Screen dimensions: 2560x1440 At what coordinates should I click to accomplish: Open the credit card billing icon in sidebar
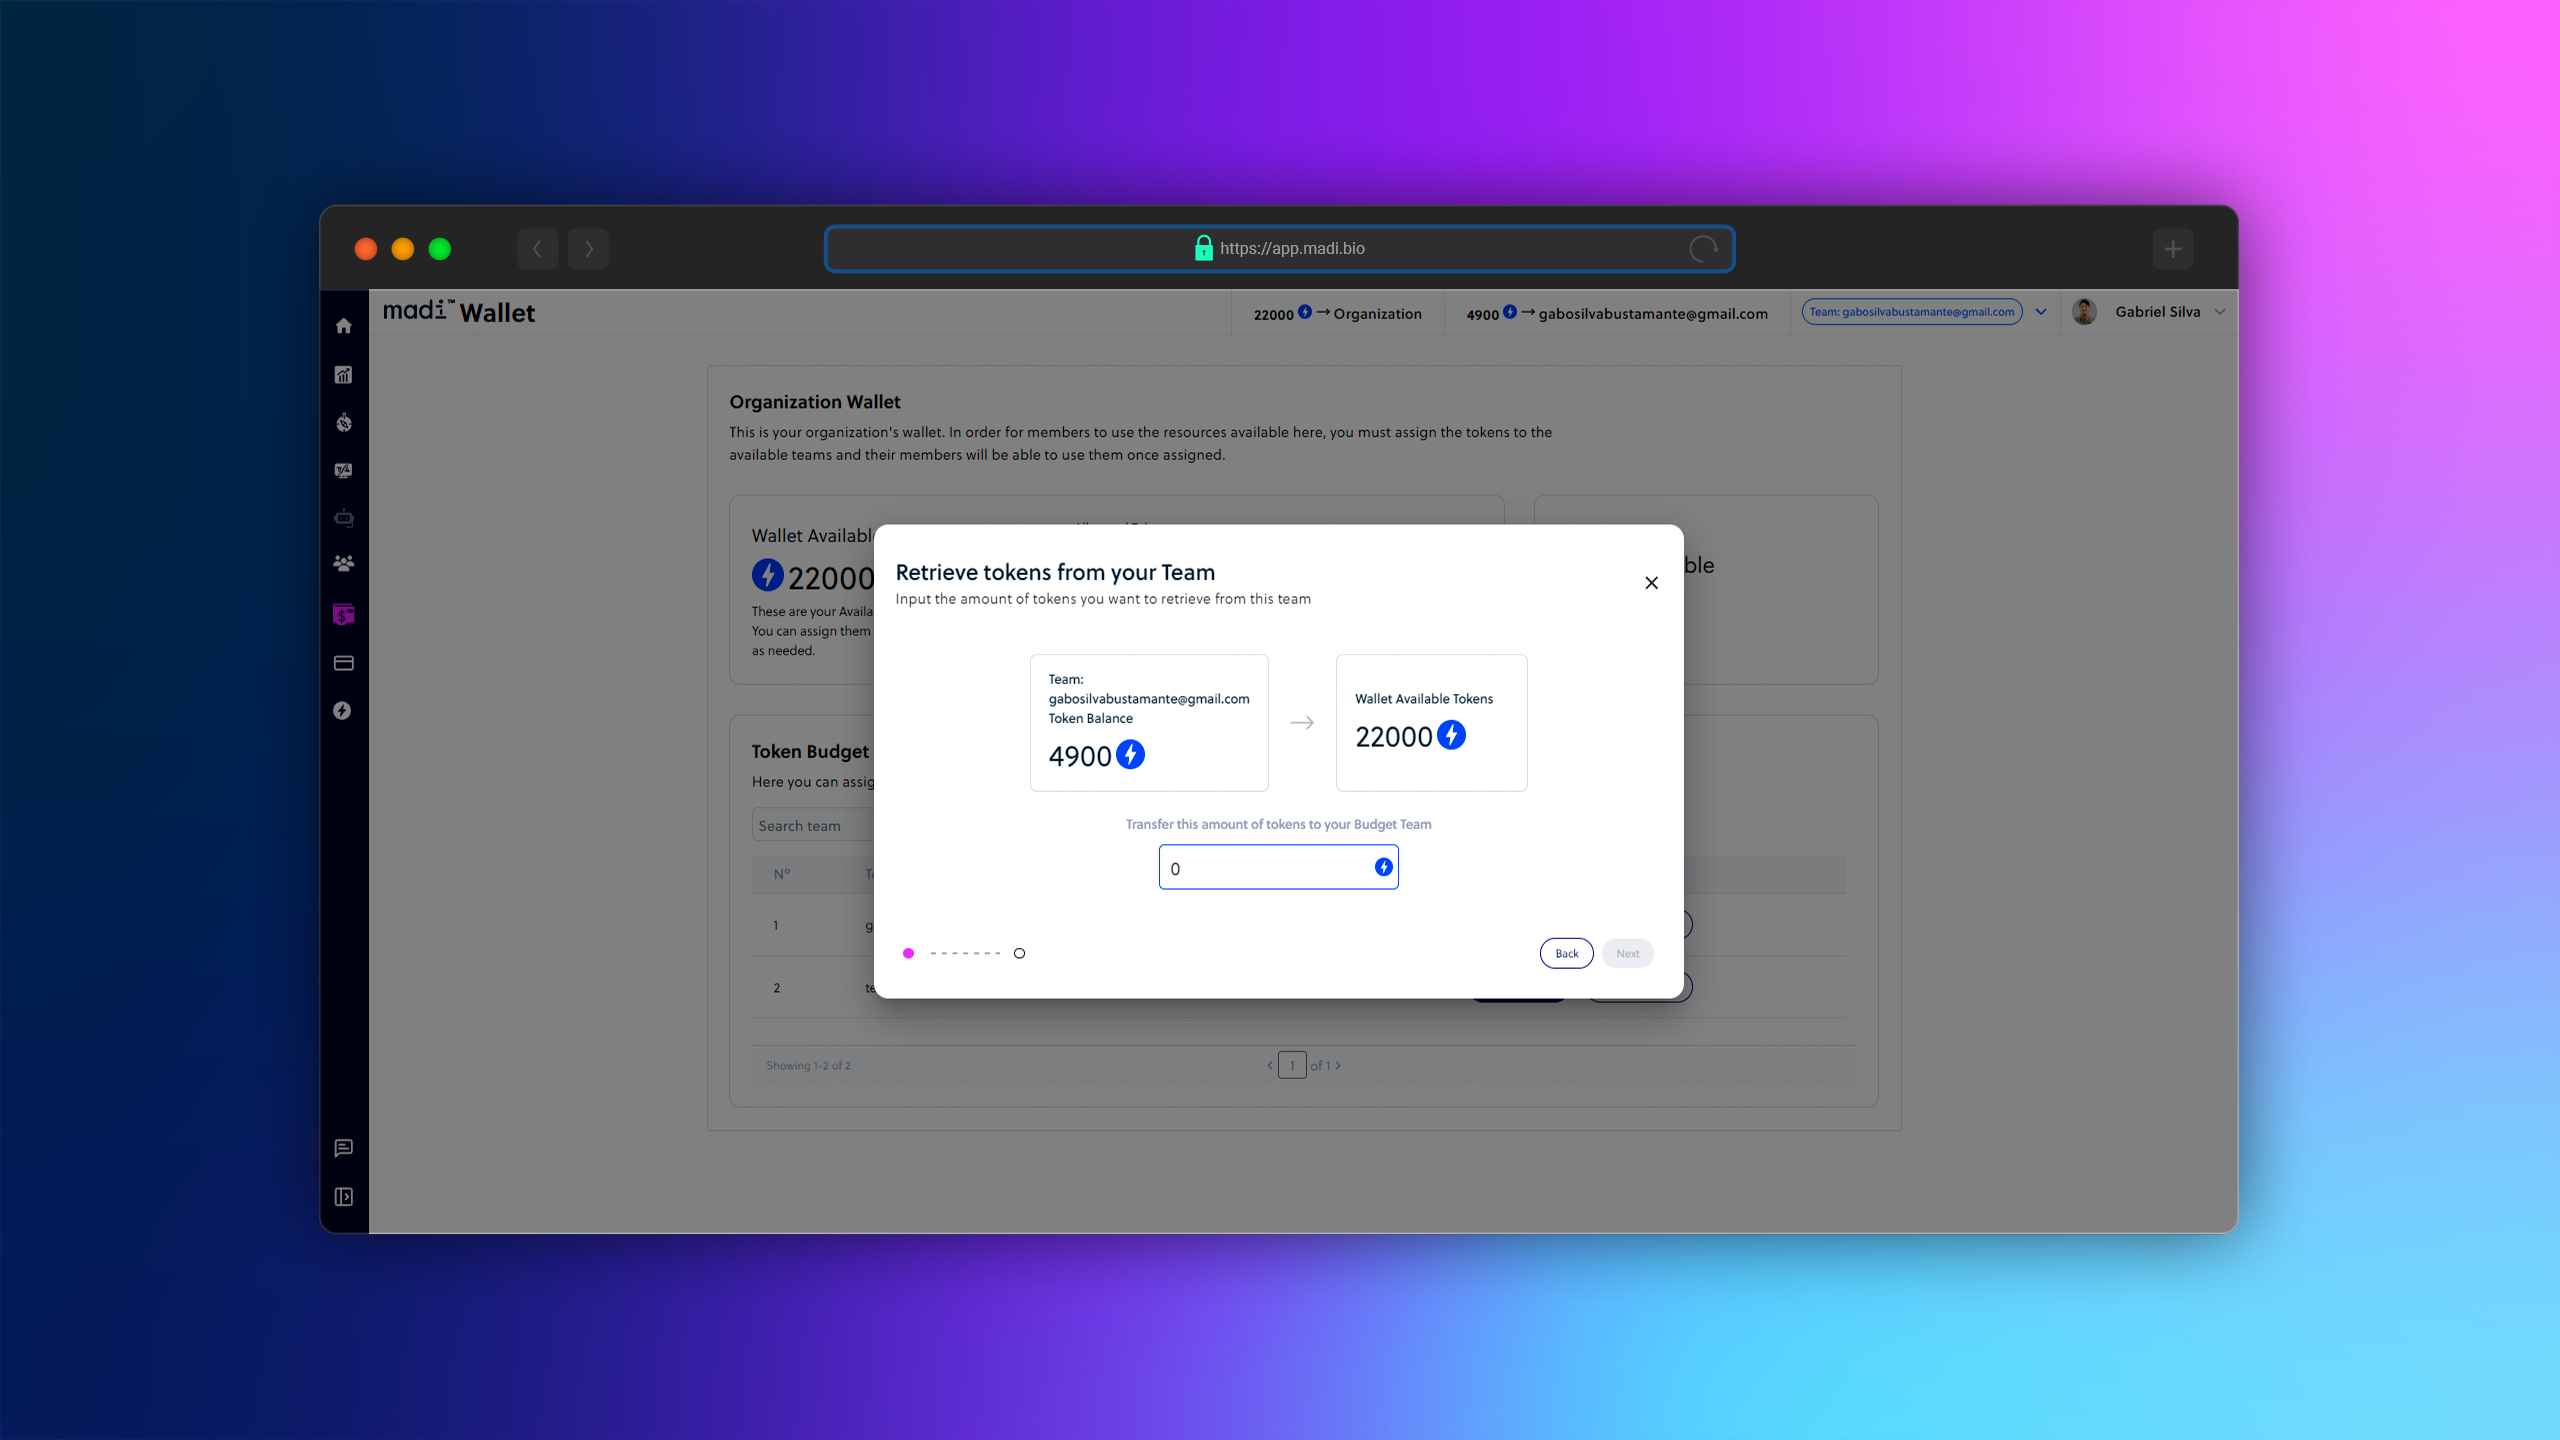pyautogui.click(x=343, y=663)
